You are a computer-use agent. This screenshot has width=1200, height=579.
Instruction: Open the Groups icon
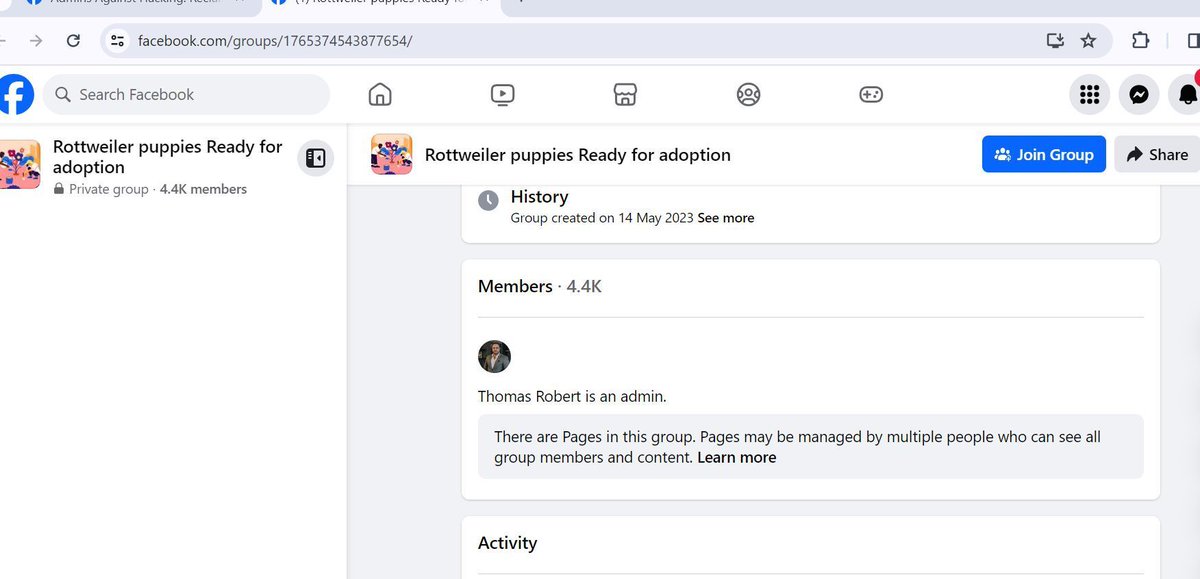pyautogui.click(x=747, y=94)
